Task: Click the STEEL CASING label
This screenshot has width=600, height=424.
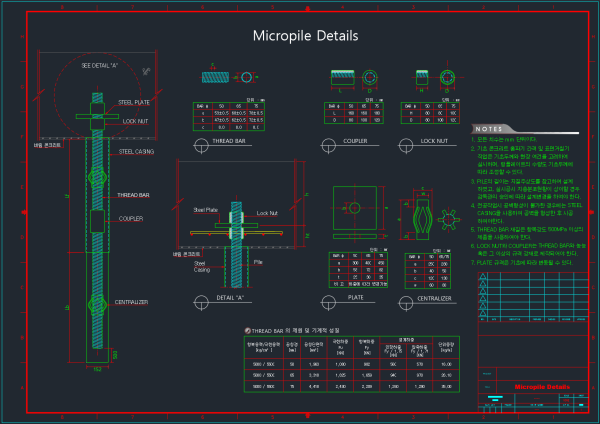Action: coord(136,152)
